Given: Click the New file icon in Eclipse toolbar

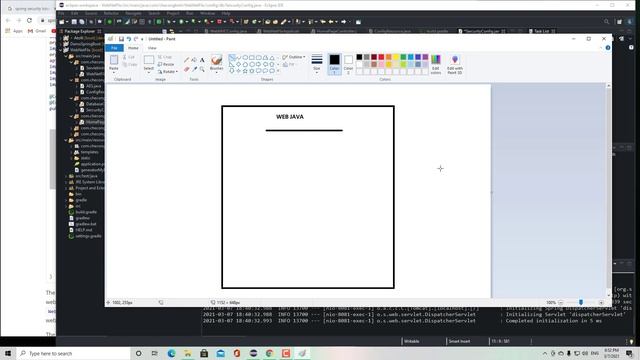Looking at the screenshot, I should pyautogui.click(x=62, y=22).
